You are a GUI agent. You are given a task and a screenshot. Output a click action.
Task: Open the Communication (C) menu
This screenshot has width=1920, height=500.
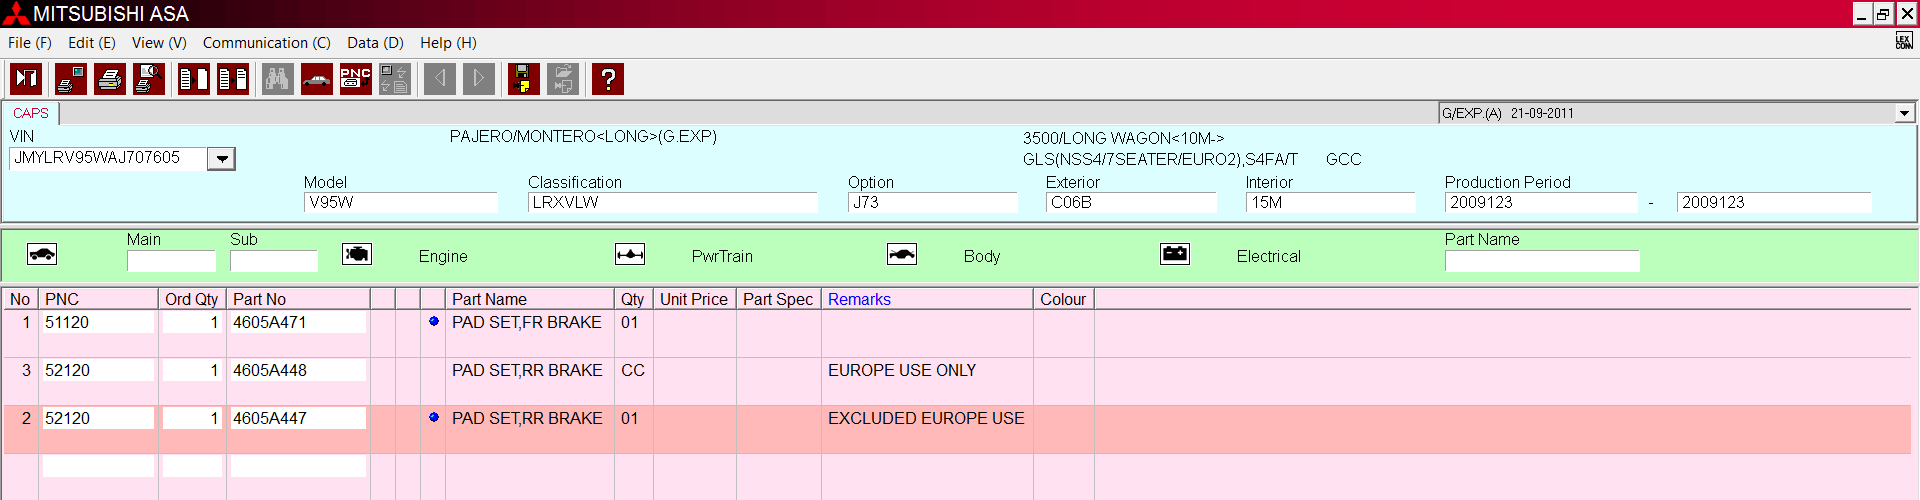click(266, 43)
